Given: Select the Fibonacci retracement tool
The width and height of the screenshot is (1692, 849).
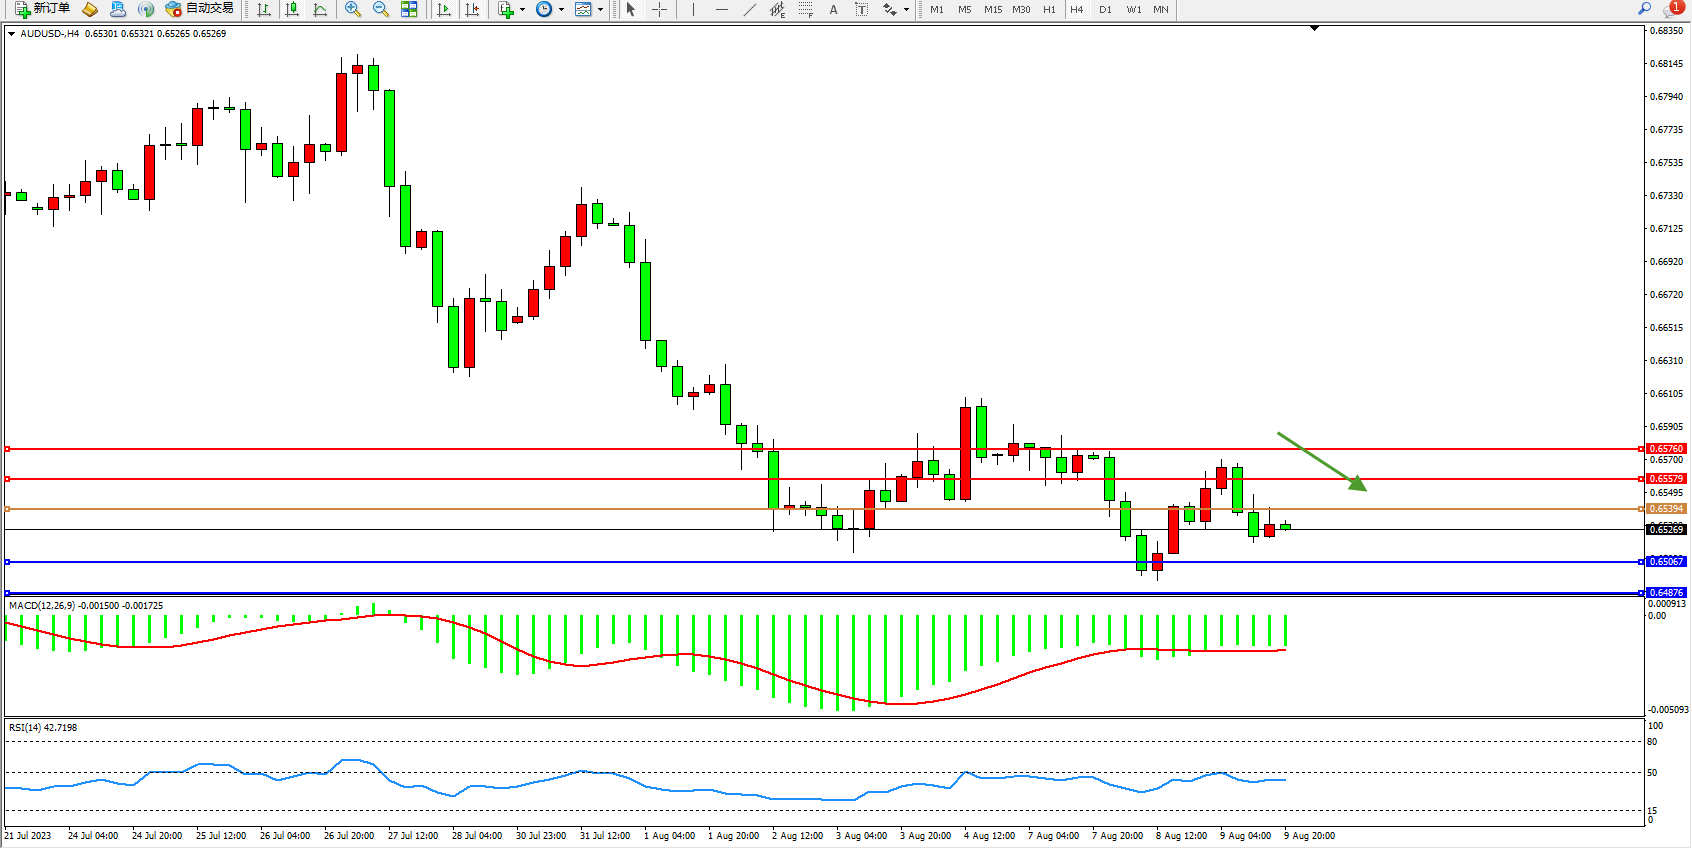Looking at the screenshot, I should [x=806, y=9].
